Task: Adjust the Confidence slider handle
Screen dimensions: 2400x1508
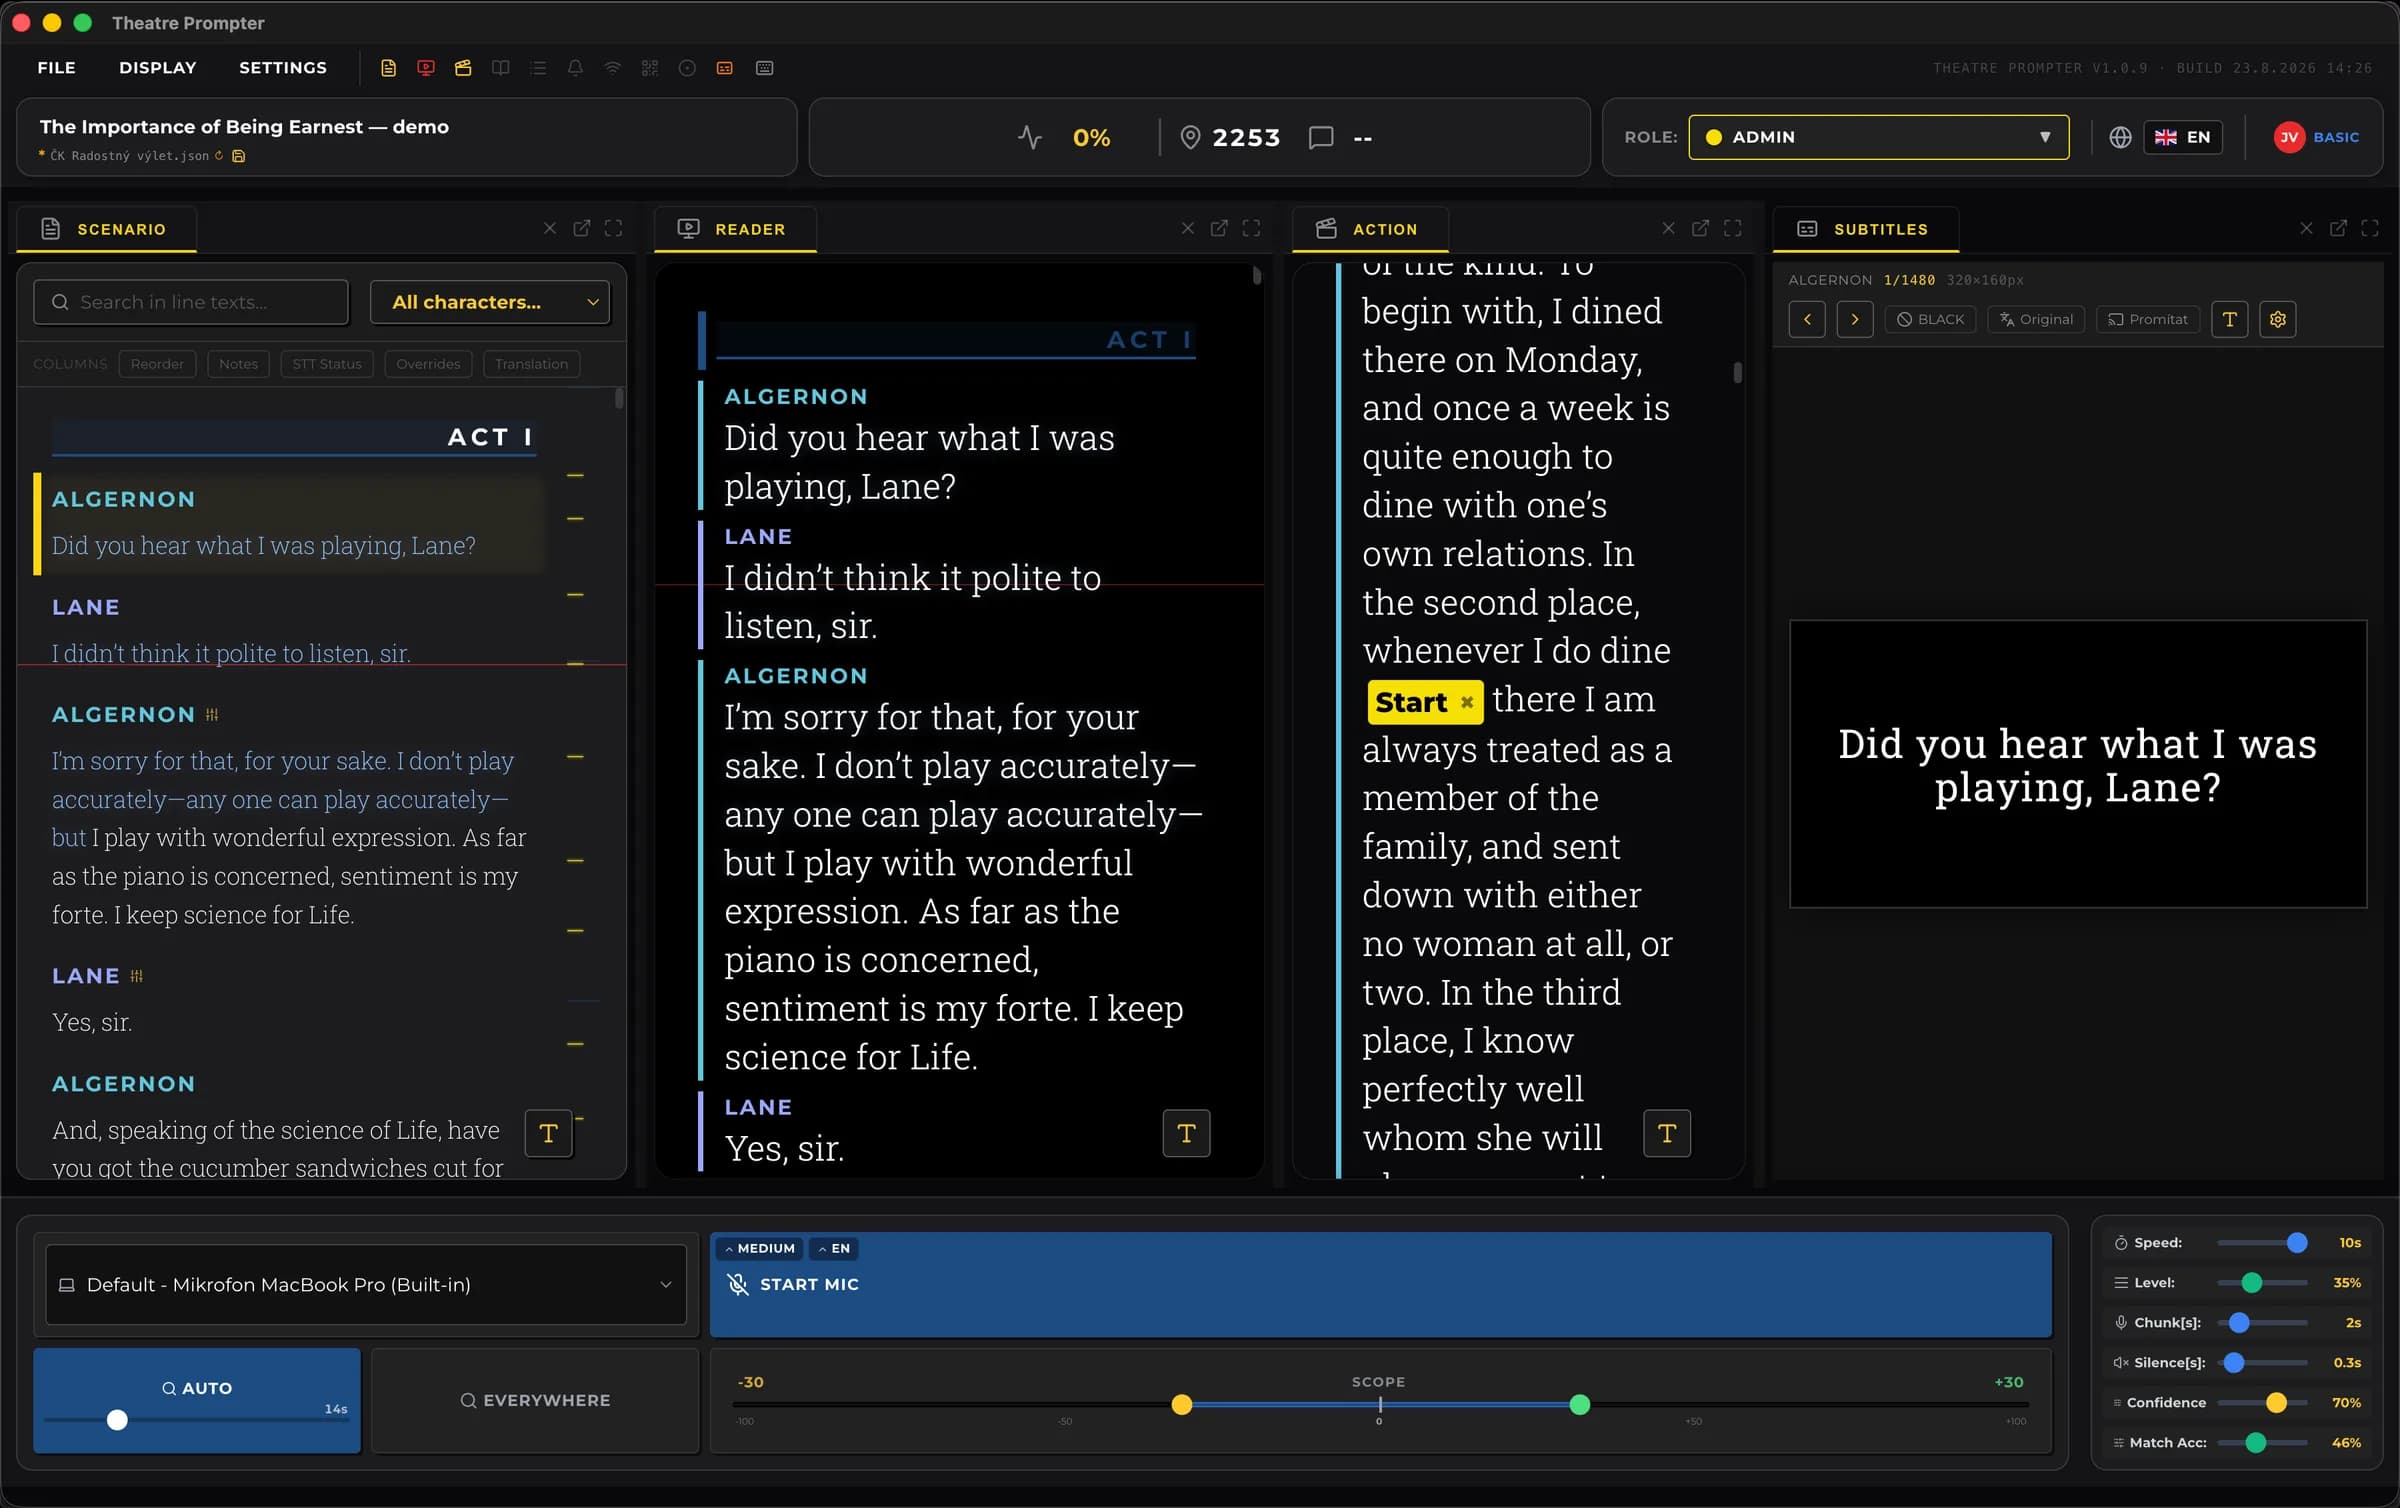Action: 2277,1403
